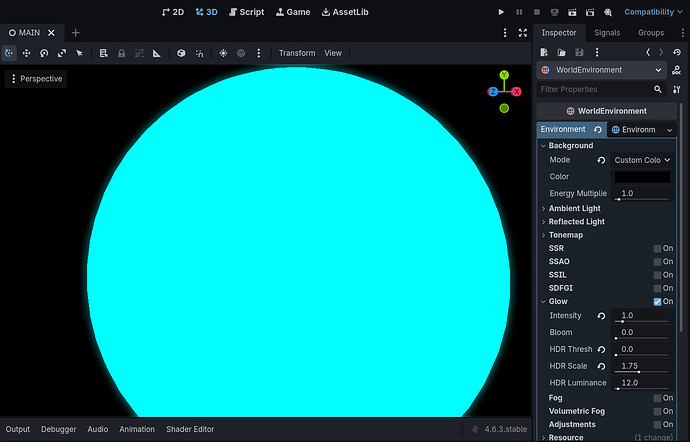Screen dimensions: 690x442
Task: Save the edited resource icon
Action: click(579, 52)
